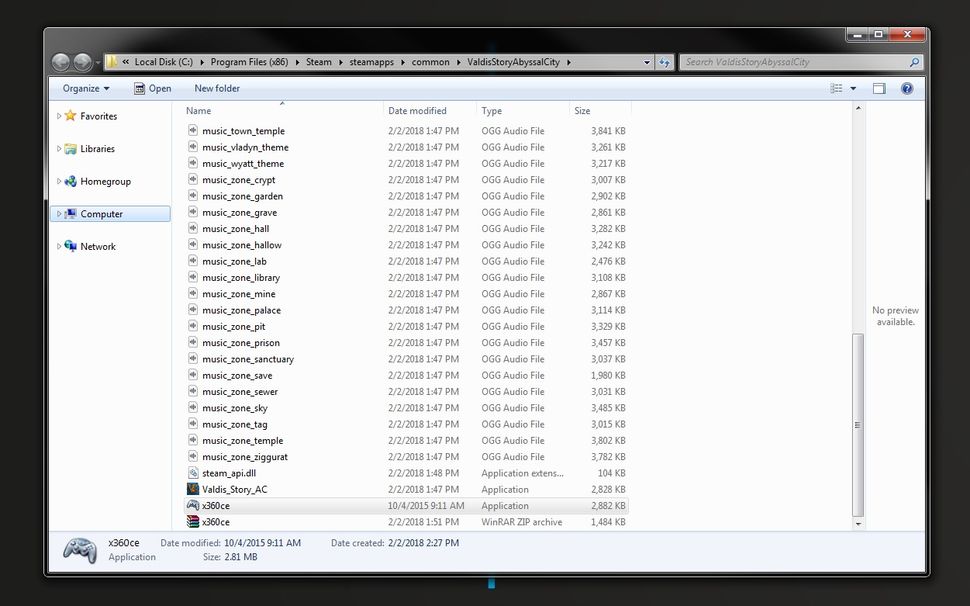Select the music_zone_sewer file
The width and height of the screenshot is (970, 606).
(x=240, y=391)
